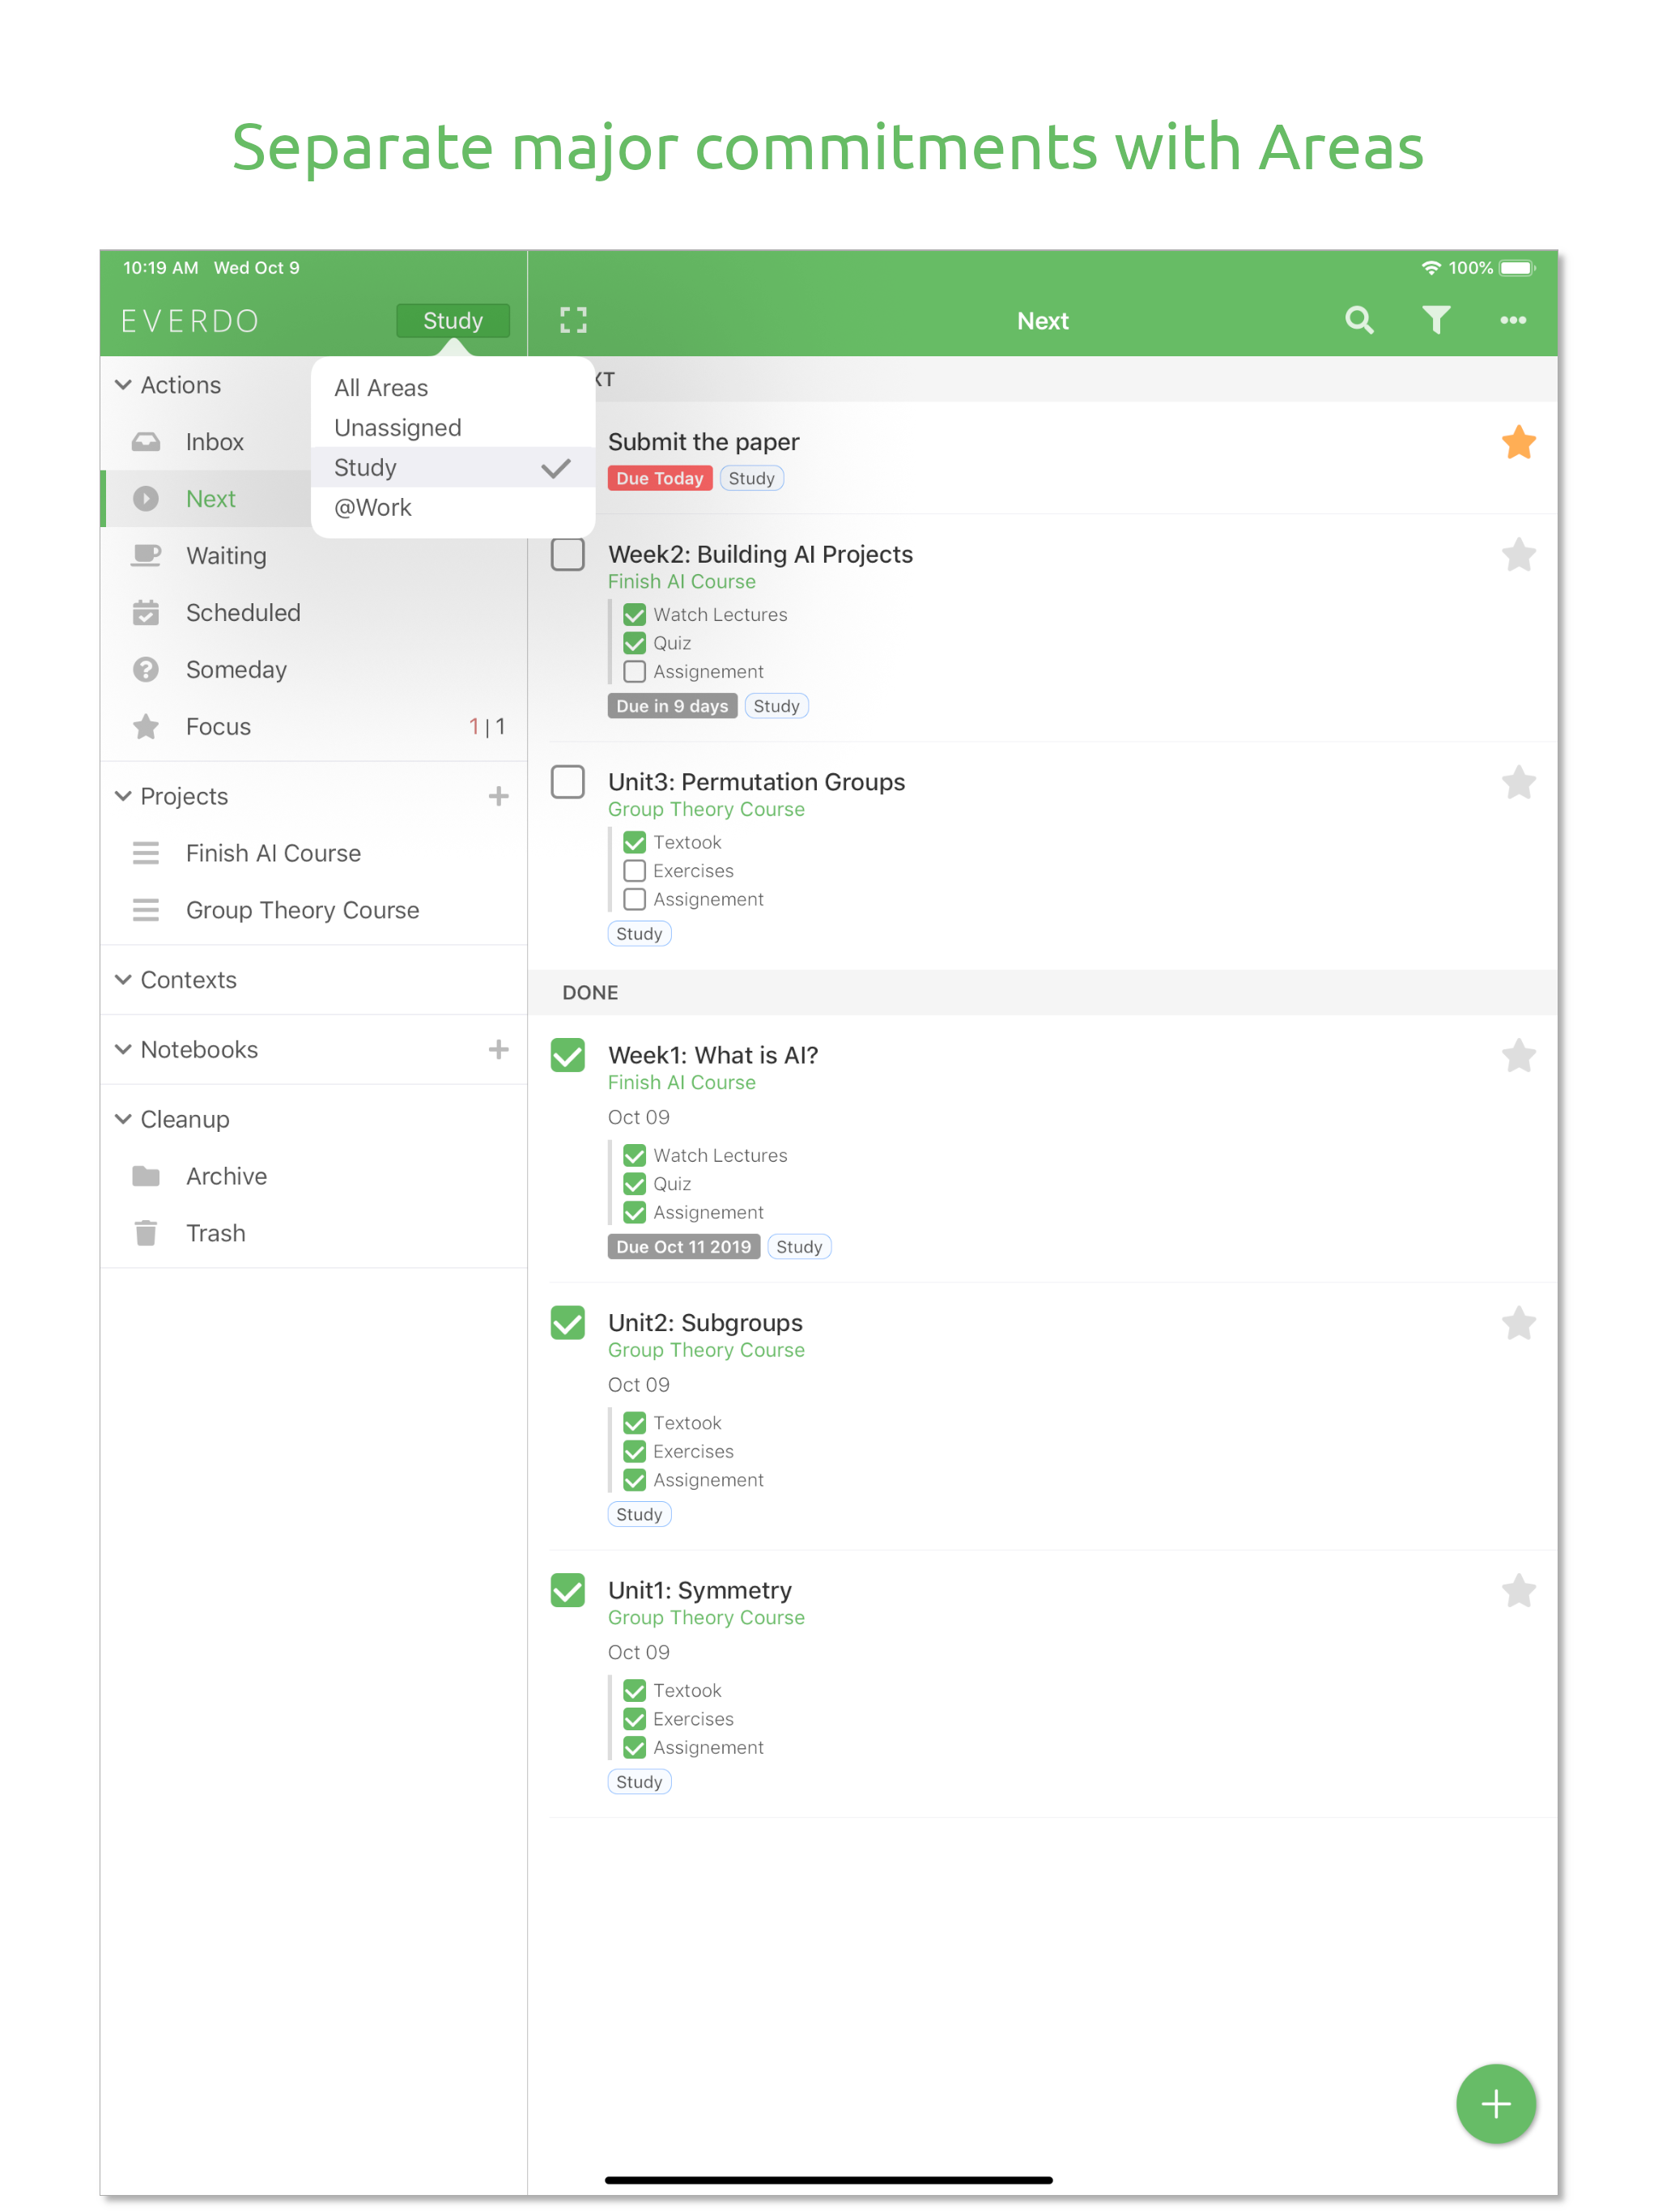Check Assignement under Week2: Building AI Projects
This screenshot has width=1658, height=2212.
634,672
